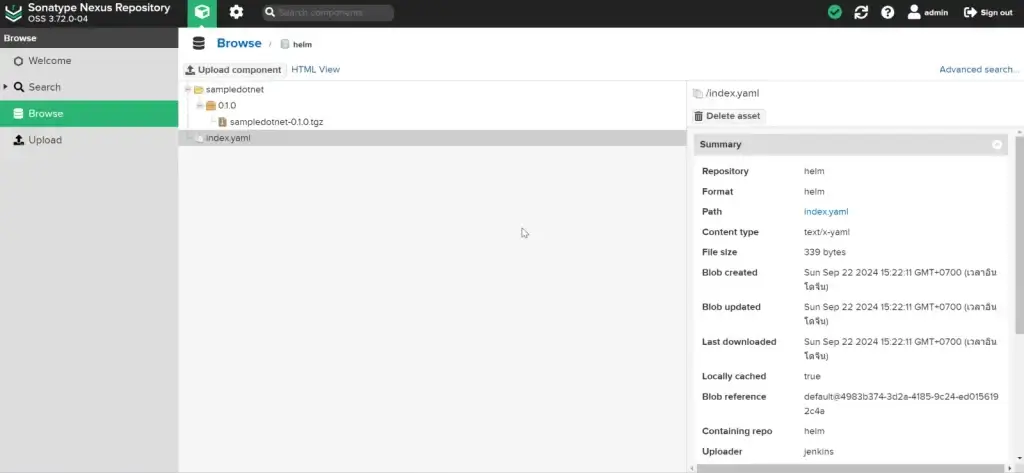Open the Browse cube icon in header

(x=202, y=12)
